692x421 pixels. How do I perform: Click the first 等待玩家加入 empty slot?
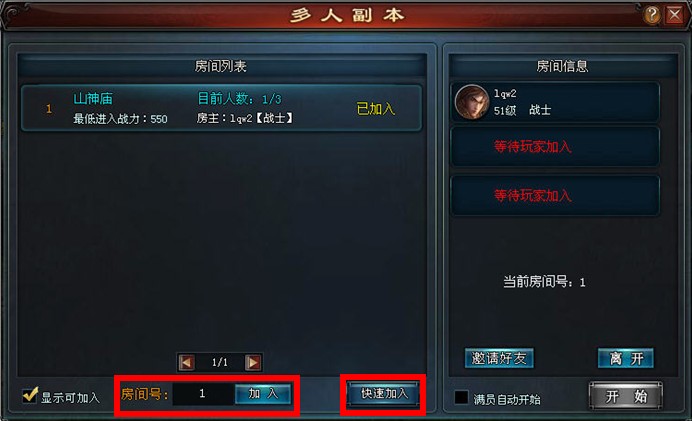[x=555, y=147]
